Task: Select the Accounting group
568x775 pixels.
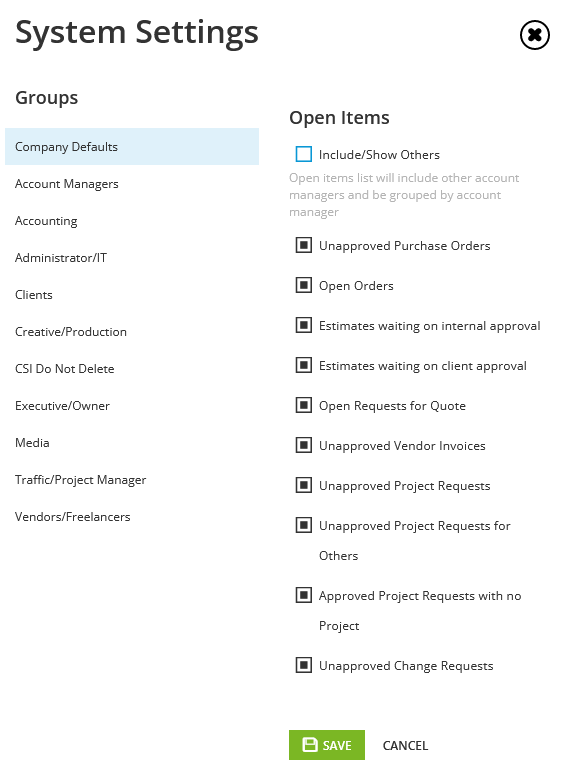Action: tap(132, 221)
